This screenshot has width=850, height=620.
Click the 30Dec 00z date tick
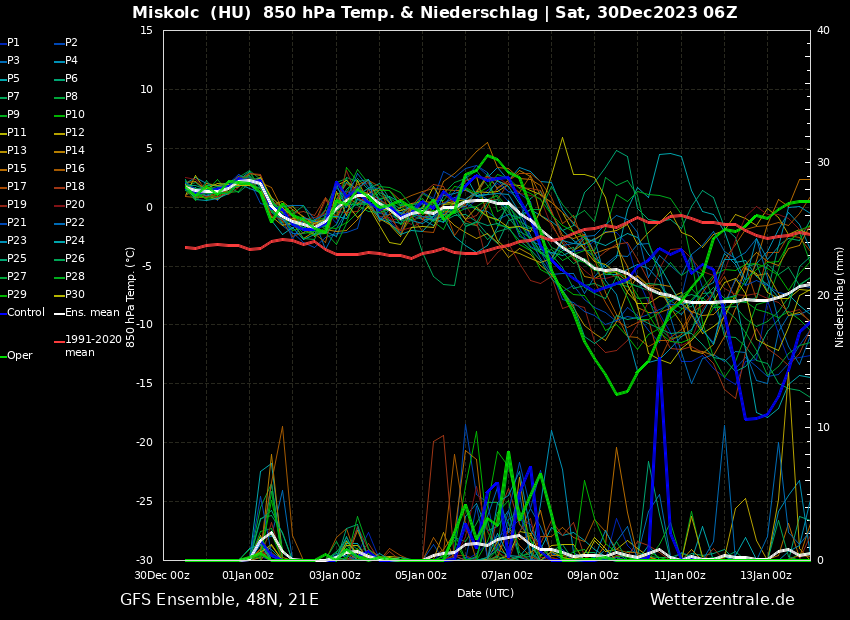coord(162,575)
